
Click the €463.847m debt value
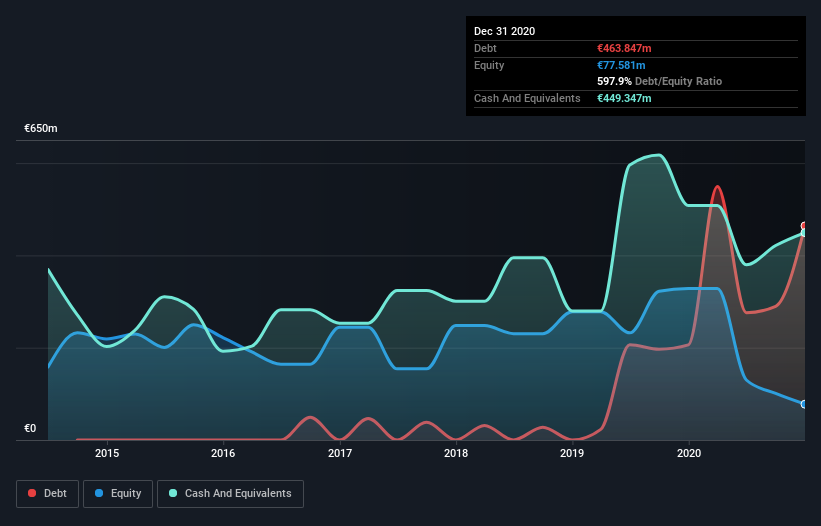(x=624, y=48)
